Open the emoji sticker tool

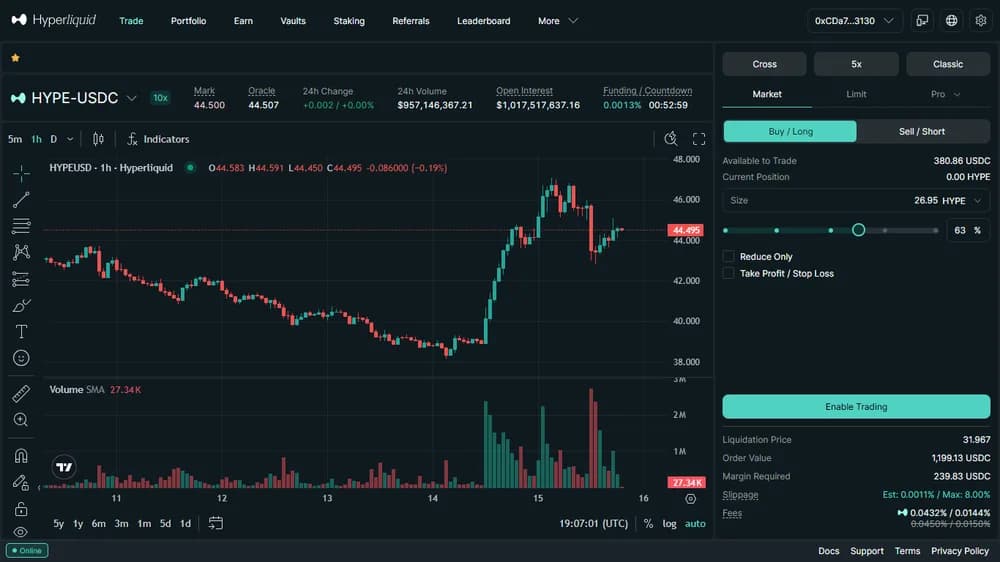click(21, 358)
